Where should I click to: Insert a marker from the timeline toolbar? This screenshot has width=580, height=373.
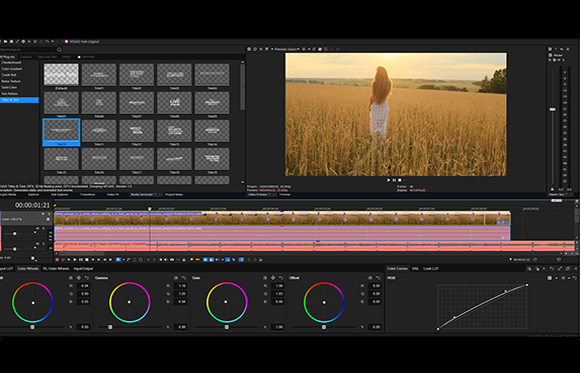(192, 260)
